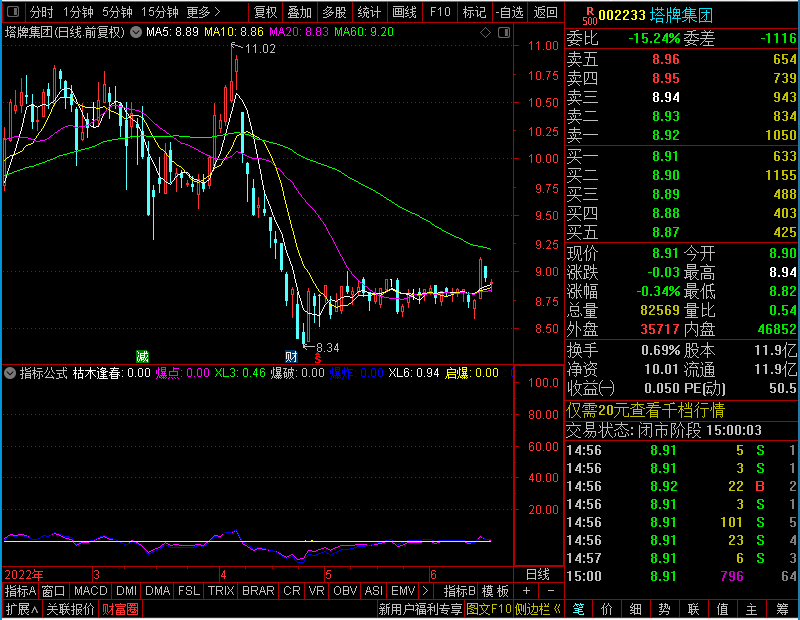Expand the 更多 periods list
The height and width of the screenshot is (620, 800).
(204, 12)
